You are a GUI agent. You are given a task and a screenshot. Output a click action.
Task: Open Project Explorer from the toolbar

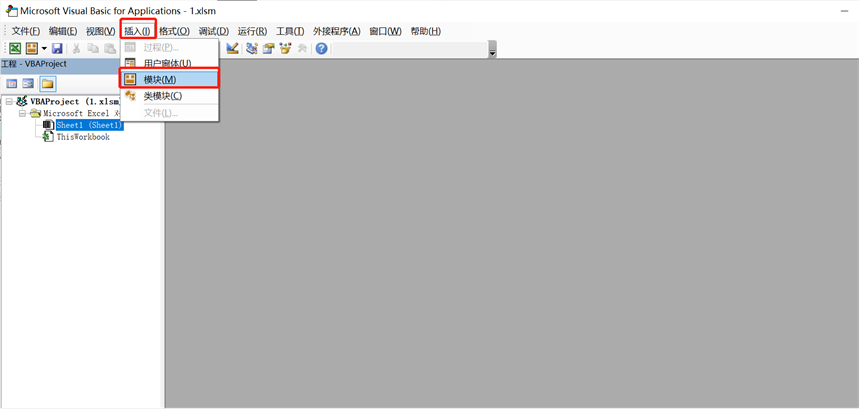pyautogui.click(x=251, y=48)
